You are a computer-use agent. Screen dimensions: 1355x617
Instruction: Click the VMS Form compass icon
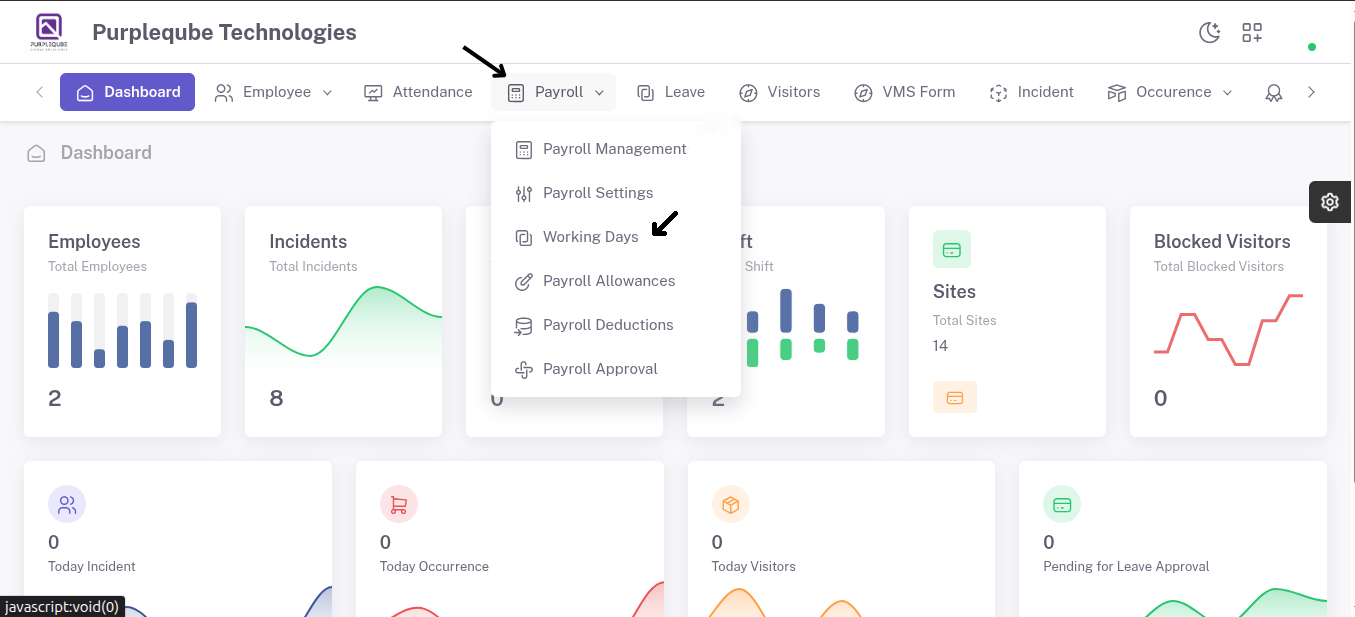click(x=863, y=93)
